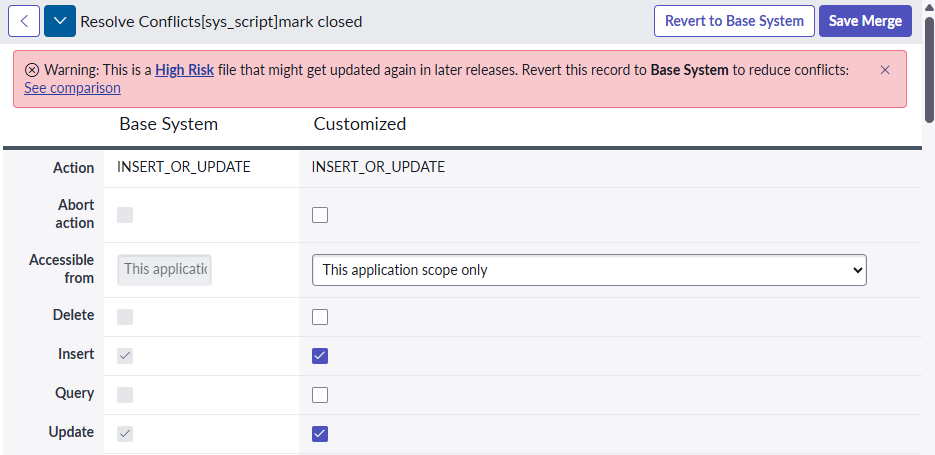Click Base System Insert checkbox
935x455 pixels.
tap(125, 356)
